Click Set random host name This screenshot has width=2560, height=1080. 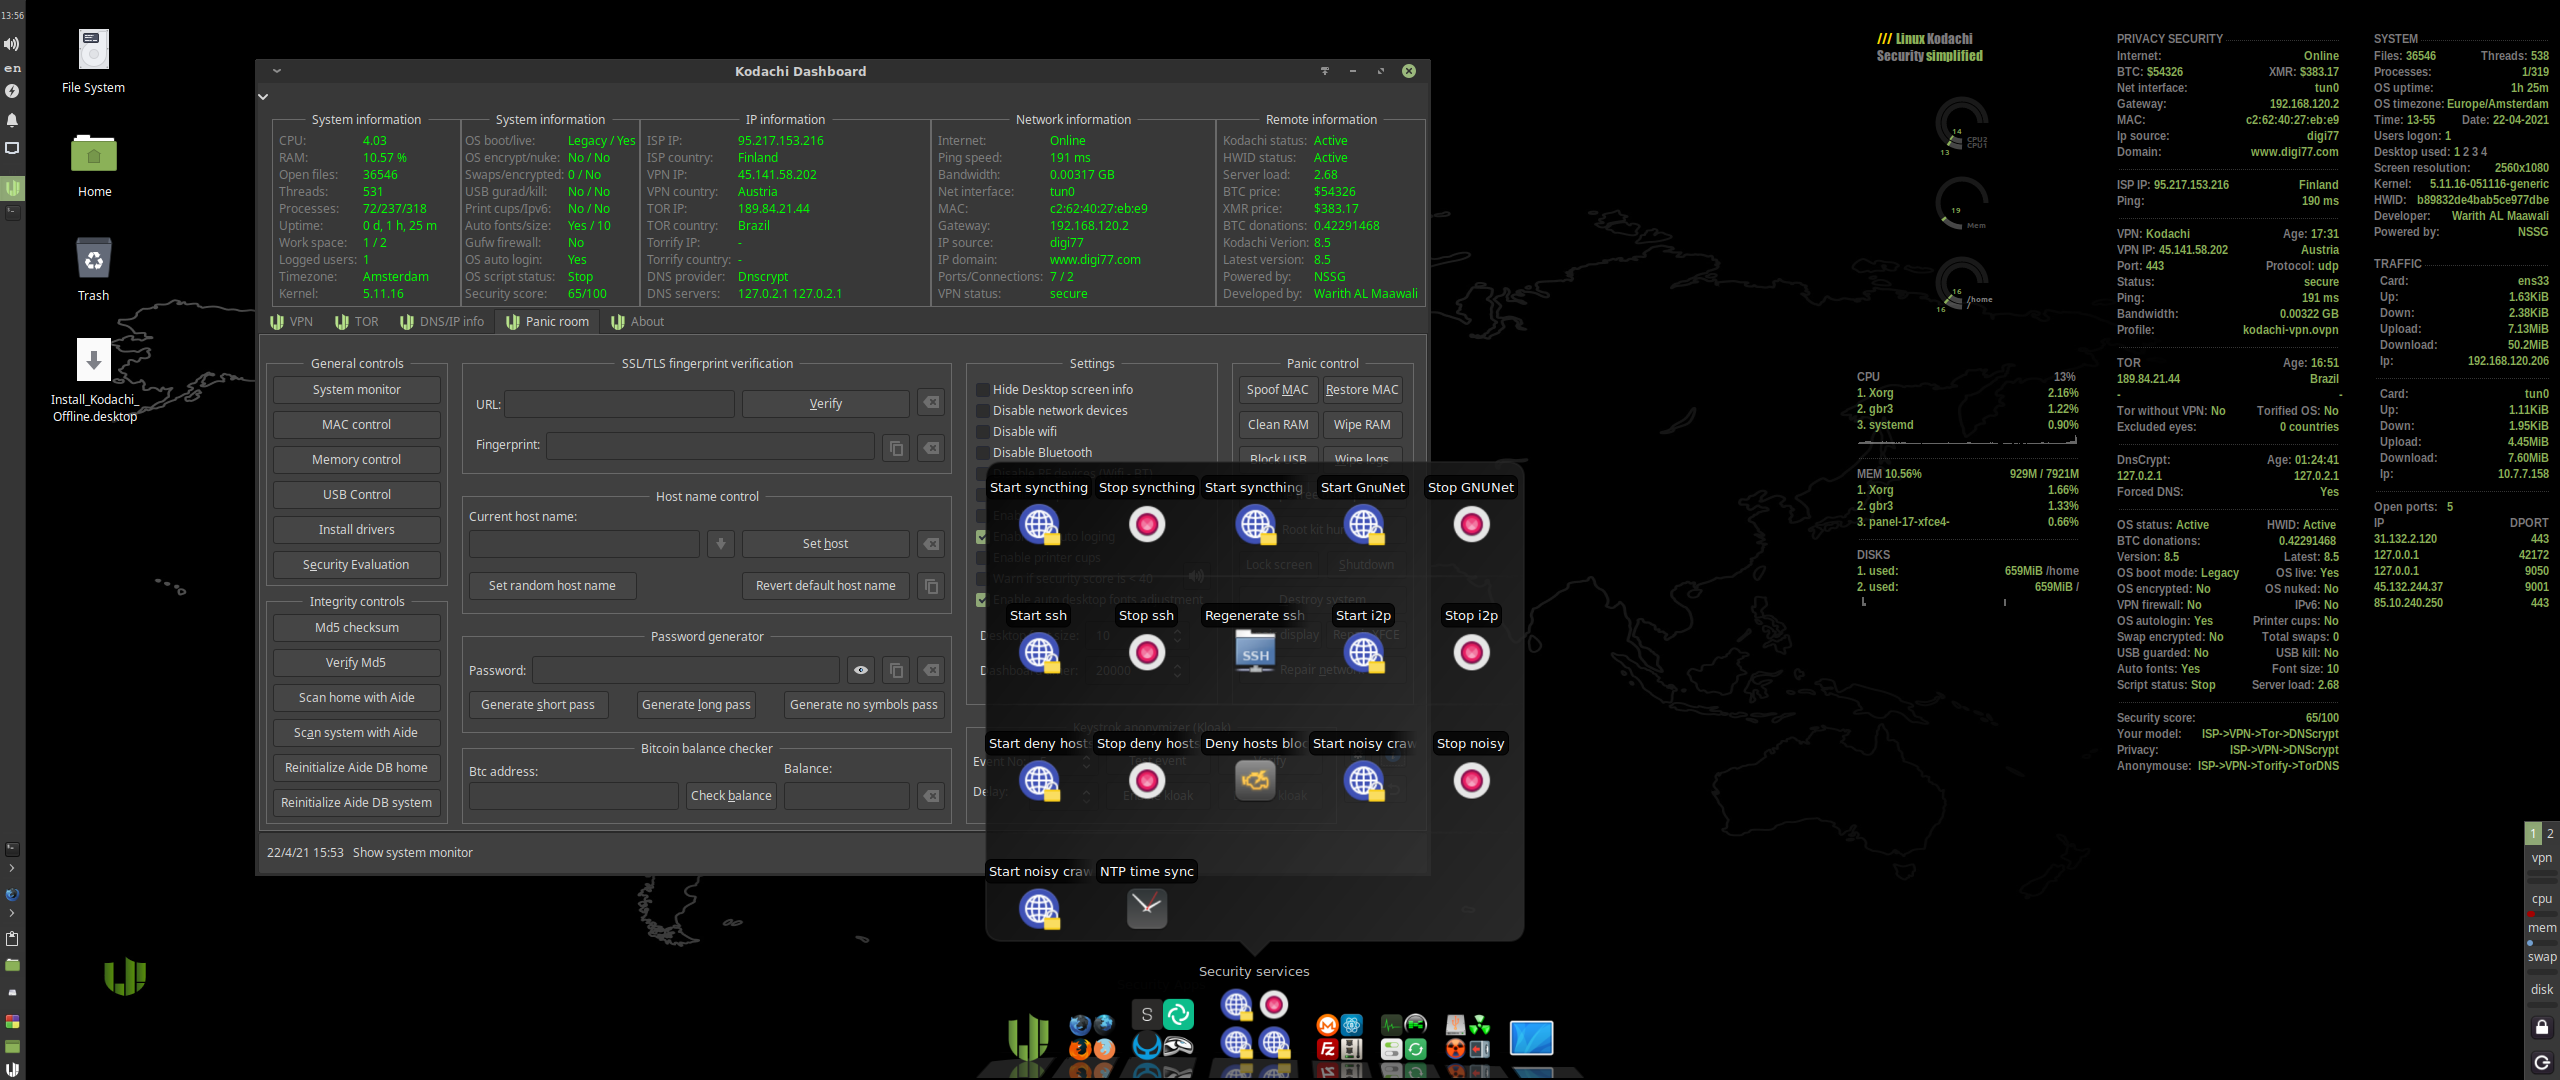(x=553, y=586)
